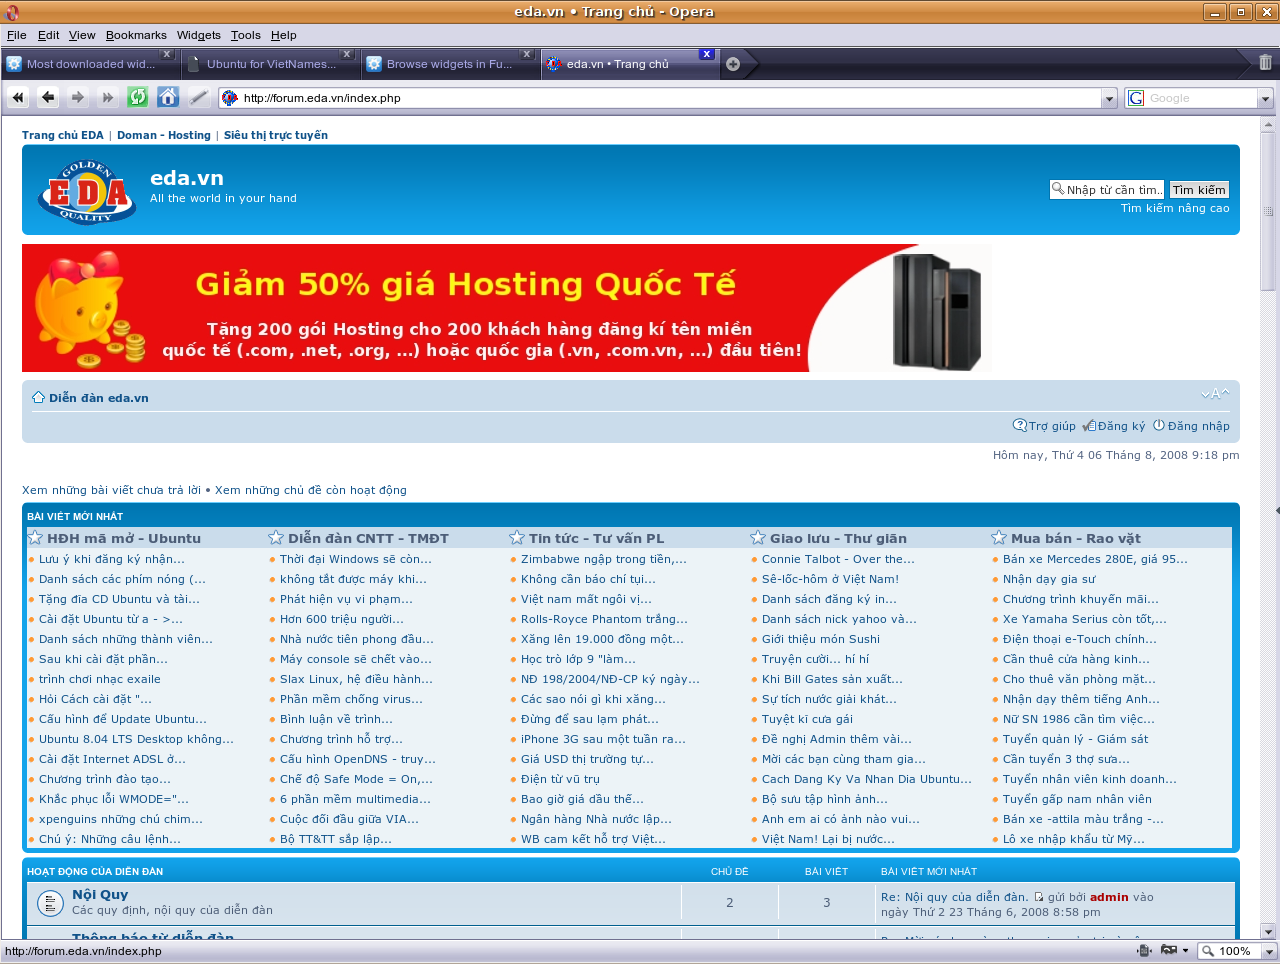Click the home icon beside Diễn đàn eda.vn
The height and width of the screenshot is (964, 1280).
[38, 397]
